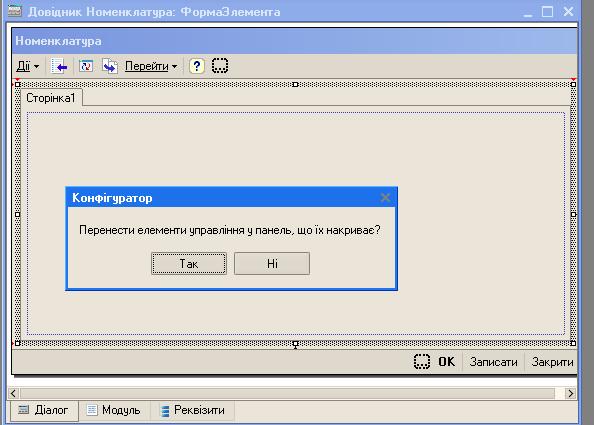Click the right arrow of horizontal scrollbar
This screenshot has width=594, height=425.
click(x=571, y=393)
